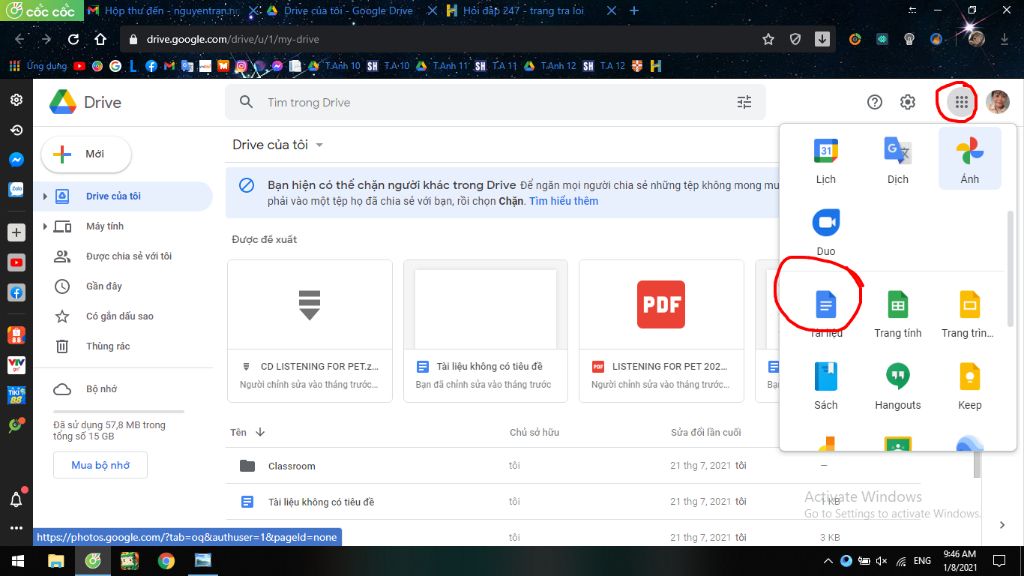Open Cốc Cốc download manager icon

(822, 39)
